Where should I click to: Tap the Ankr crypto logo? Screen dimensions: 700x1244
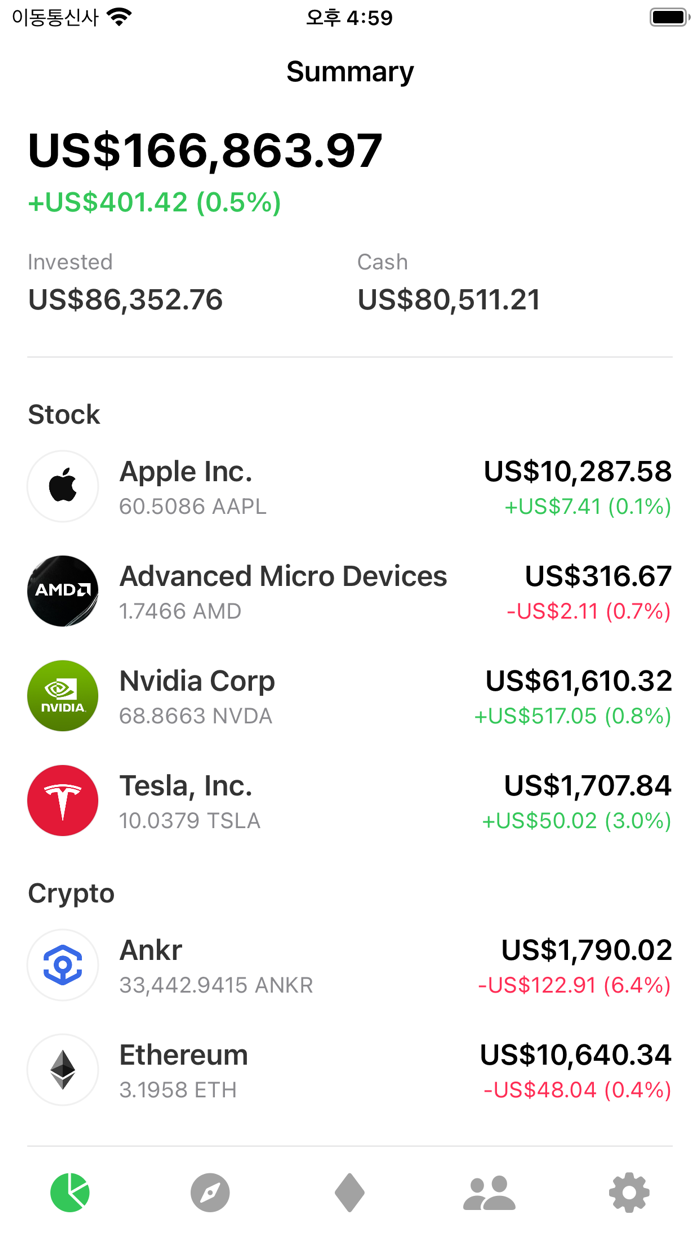[x=62, y=965]
